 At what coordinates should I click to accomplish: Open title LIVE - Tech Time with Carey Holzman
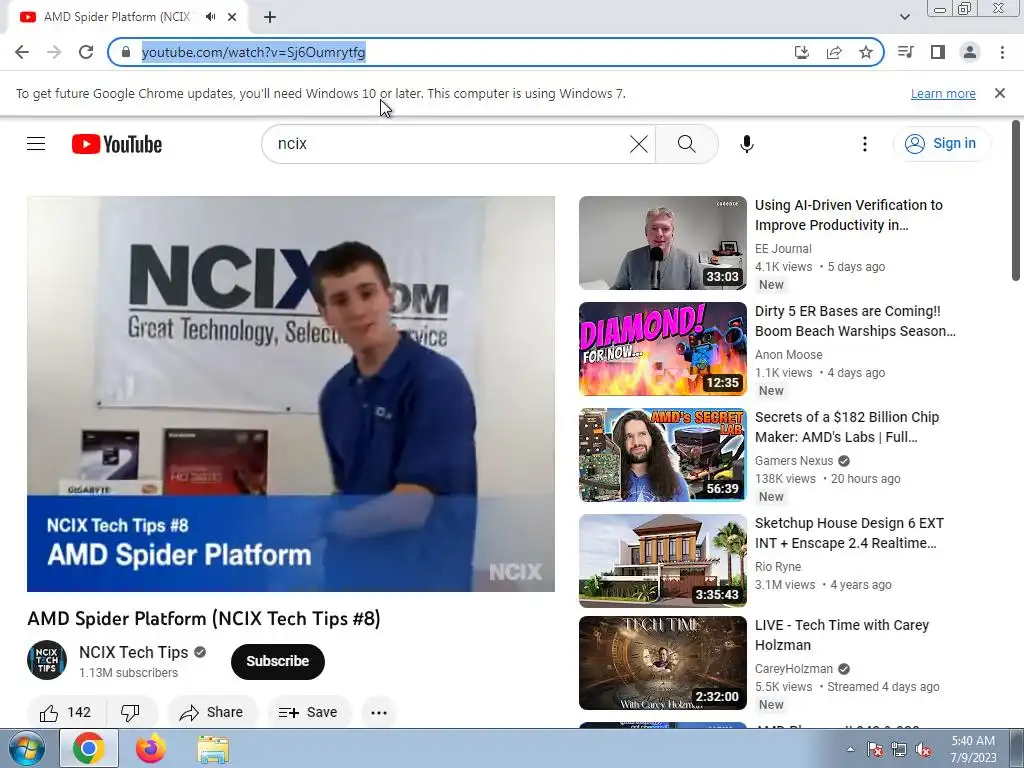tap(842, 635)
